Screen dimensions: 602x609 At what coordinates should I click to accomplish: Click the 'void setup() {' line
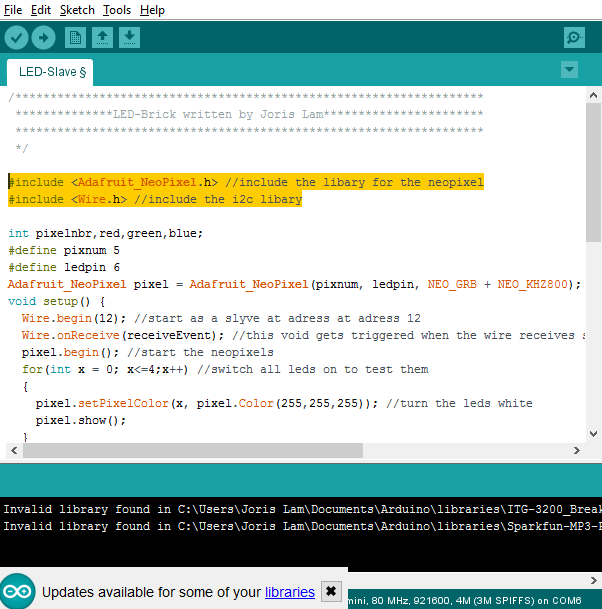[x=57, y=301]
